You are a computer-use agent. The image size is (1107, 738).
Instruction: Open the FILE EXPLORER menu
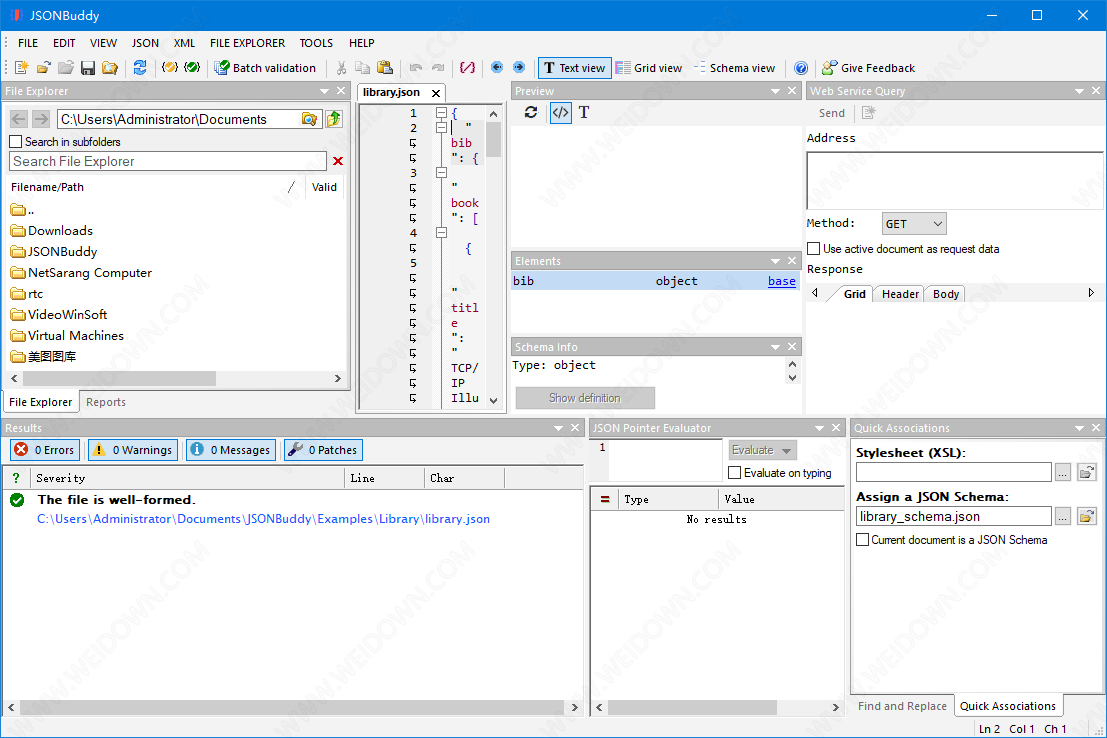click(247, 43)
